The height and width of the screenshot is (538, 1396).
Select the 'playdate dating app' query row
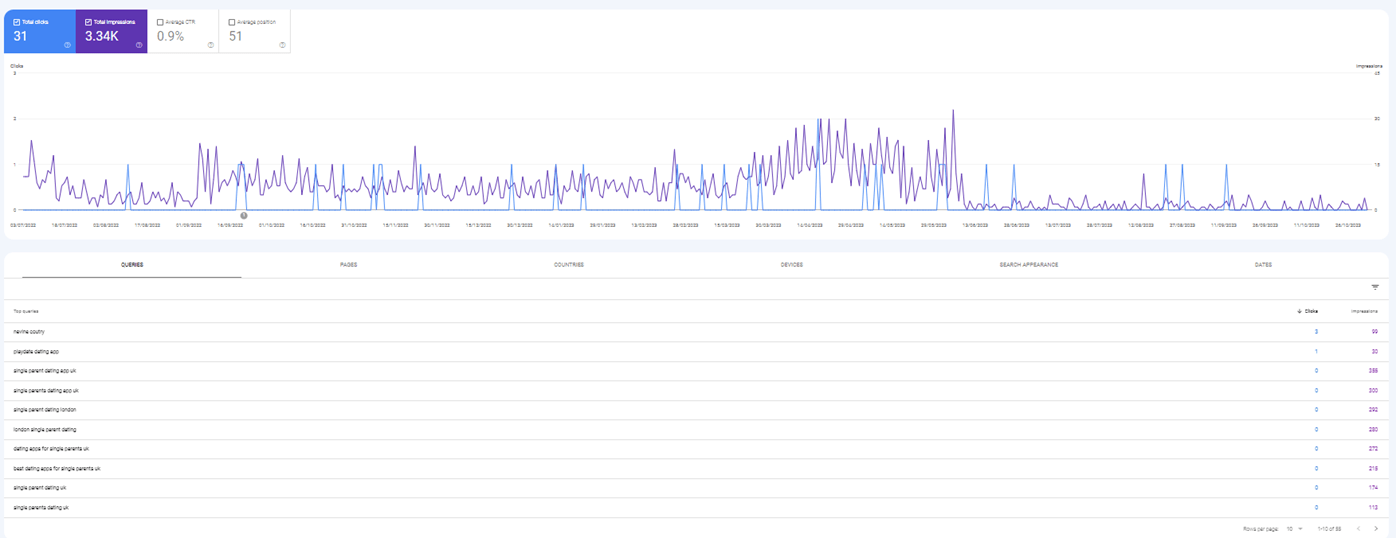(x=36, y=351)
